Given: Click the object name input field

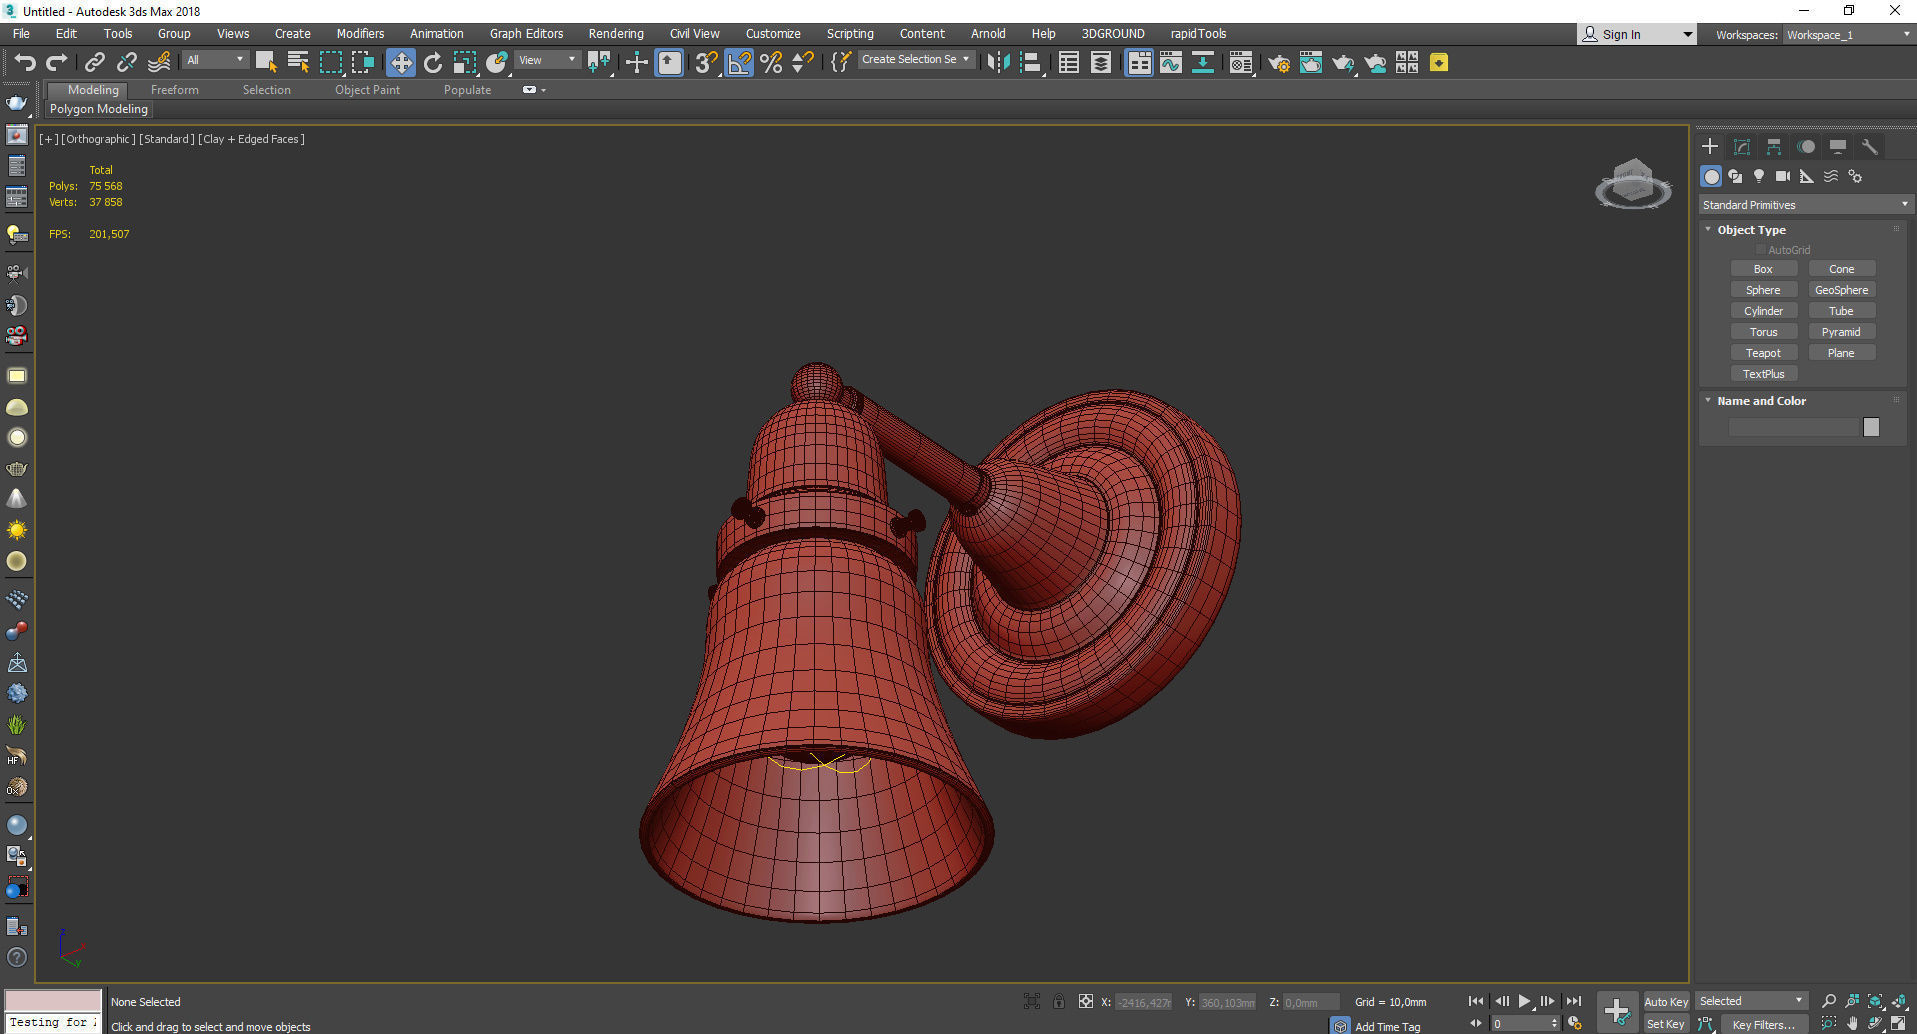Looking at the screenshot, I should [x=1793, y=427].
